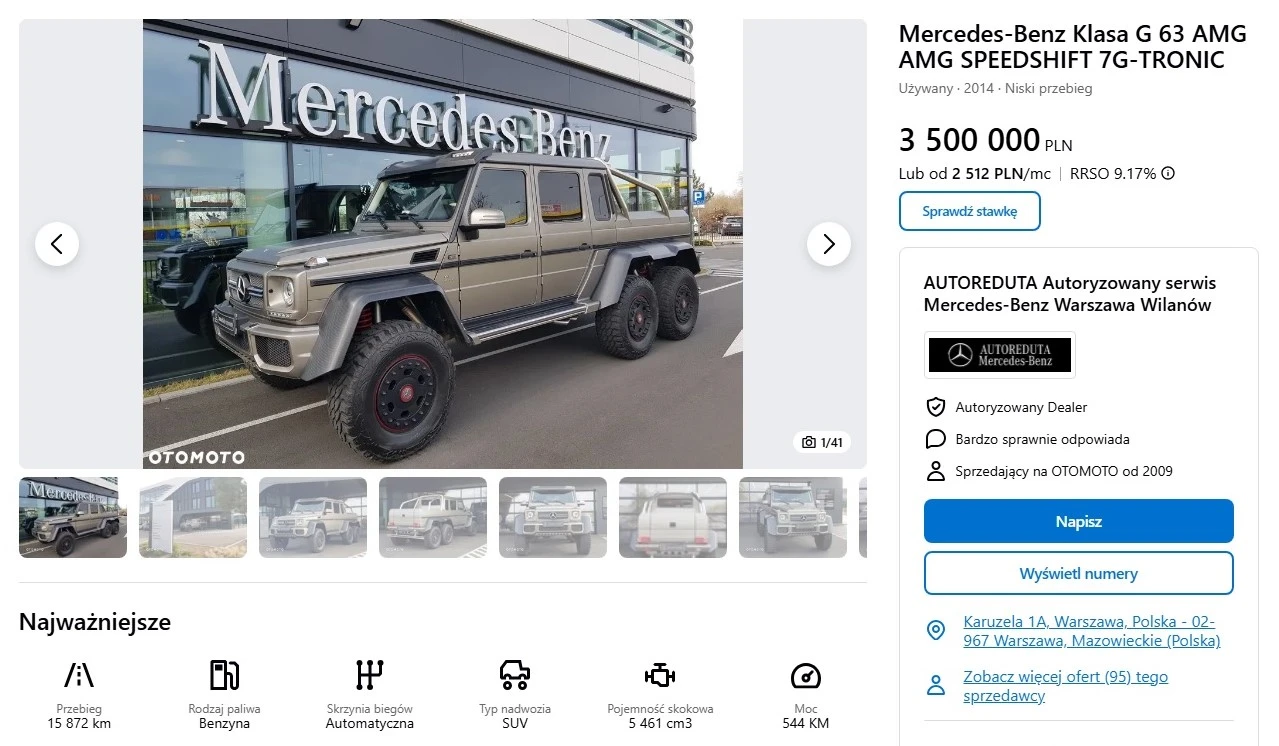Click the engine Pojemność skokowa icon
The height and width of the screenshot is (746, 1279).
(x=660, y=676)
